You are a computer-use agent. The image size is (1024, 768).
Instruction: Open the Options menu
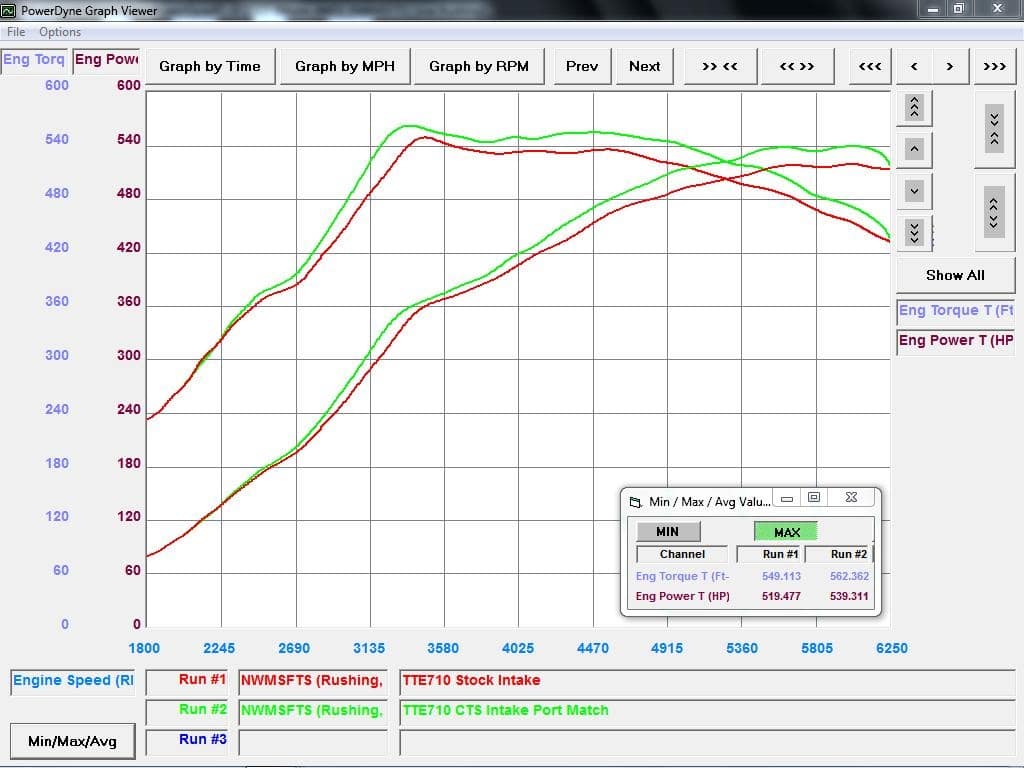click(x=59, y=31)
